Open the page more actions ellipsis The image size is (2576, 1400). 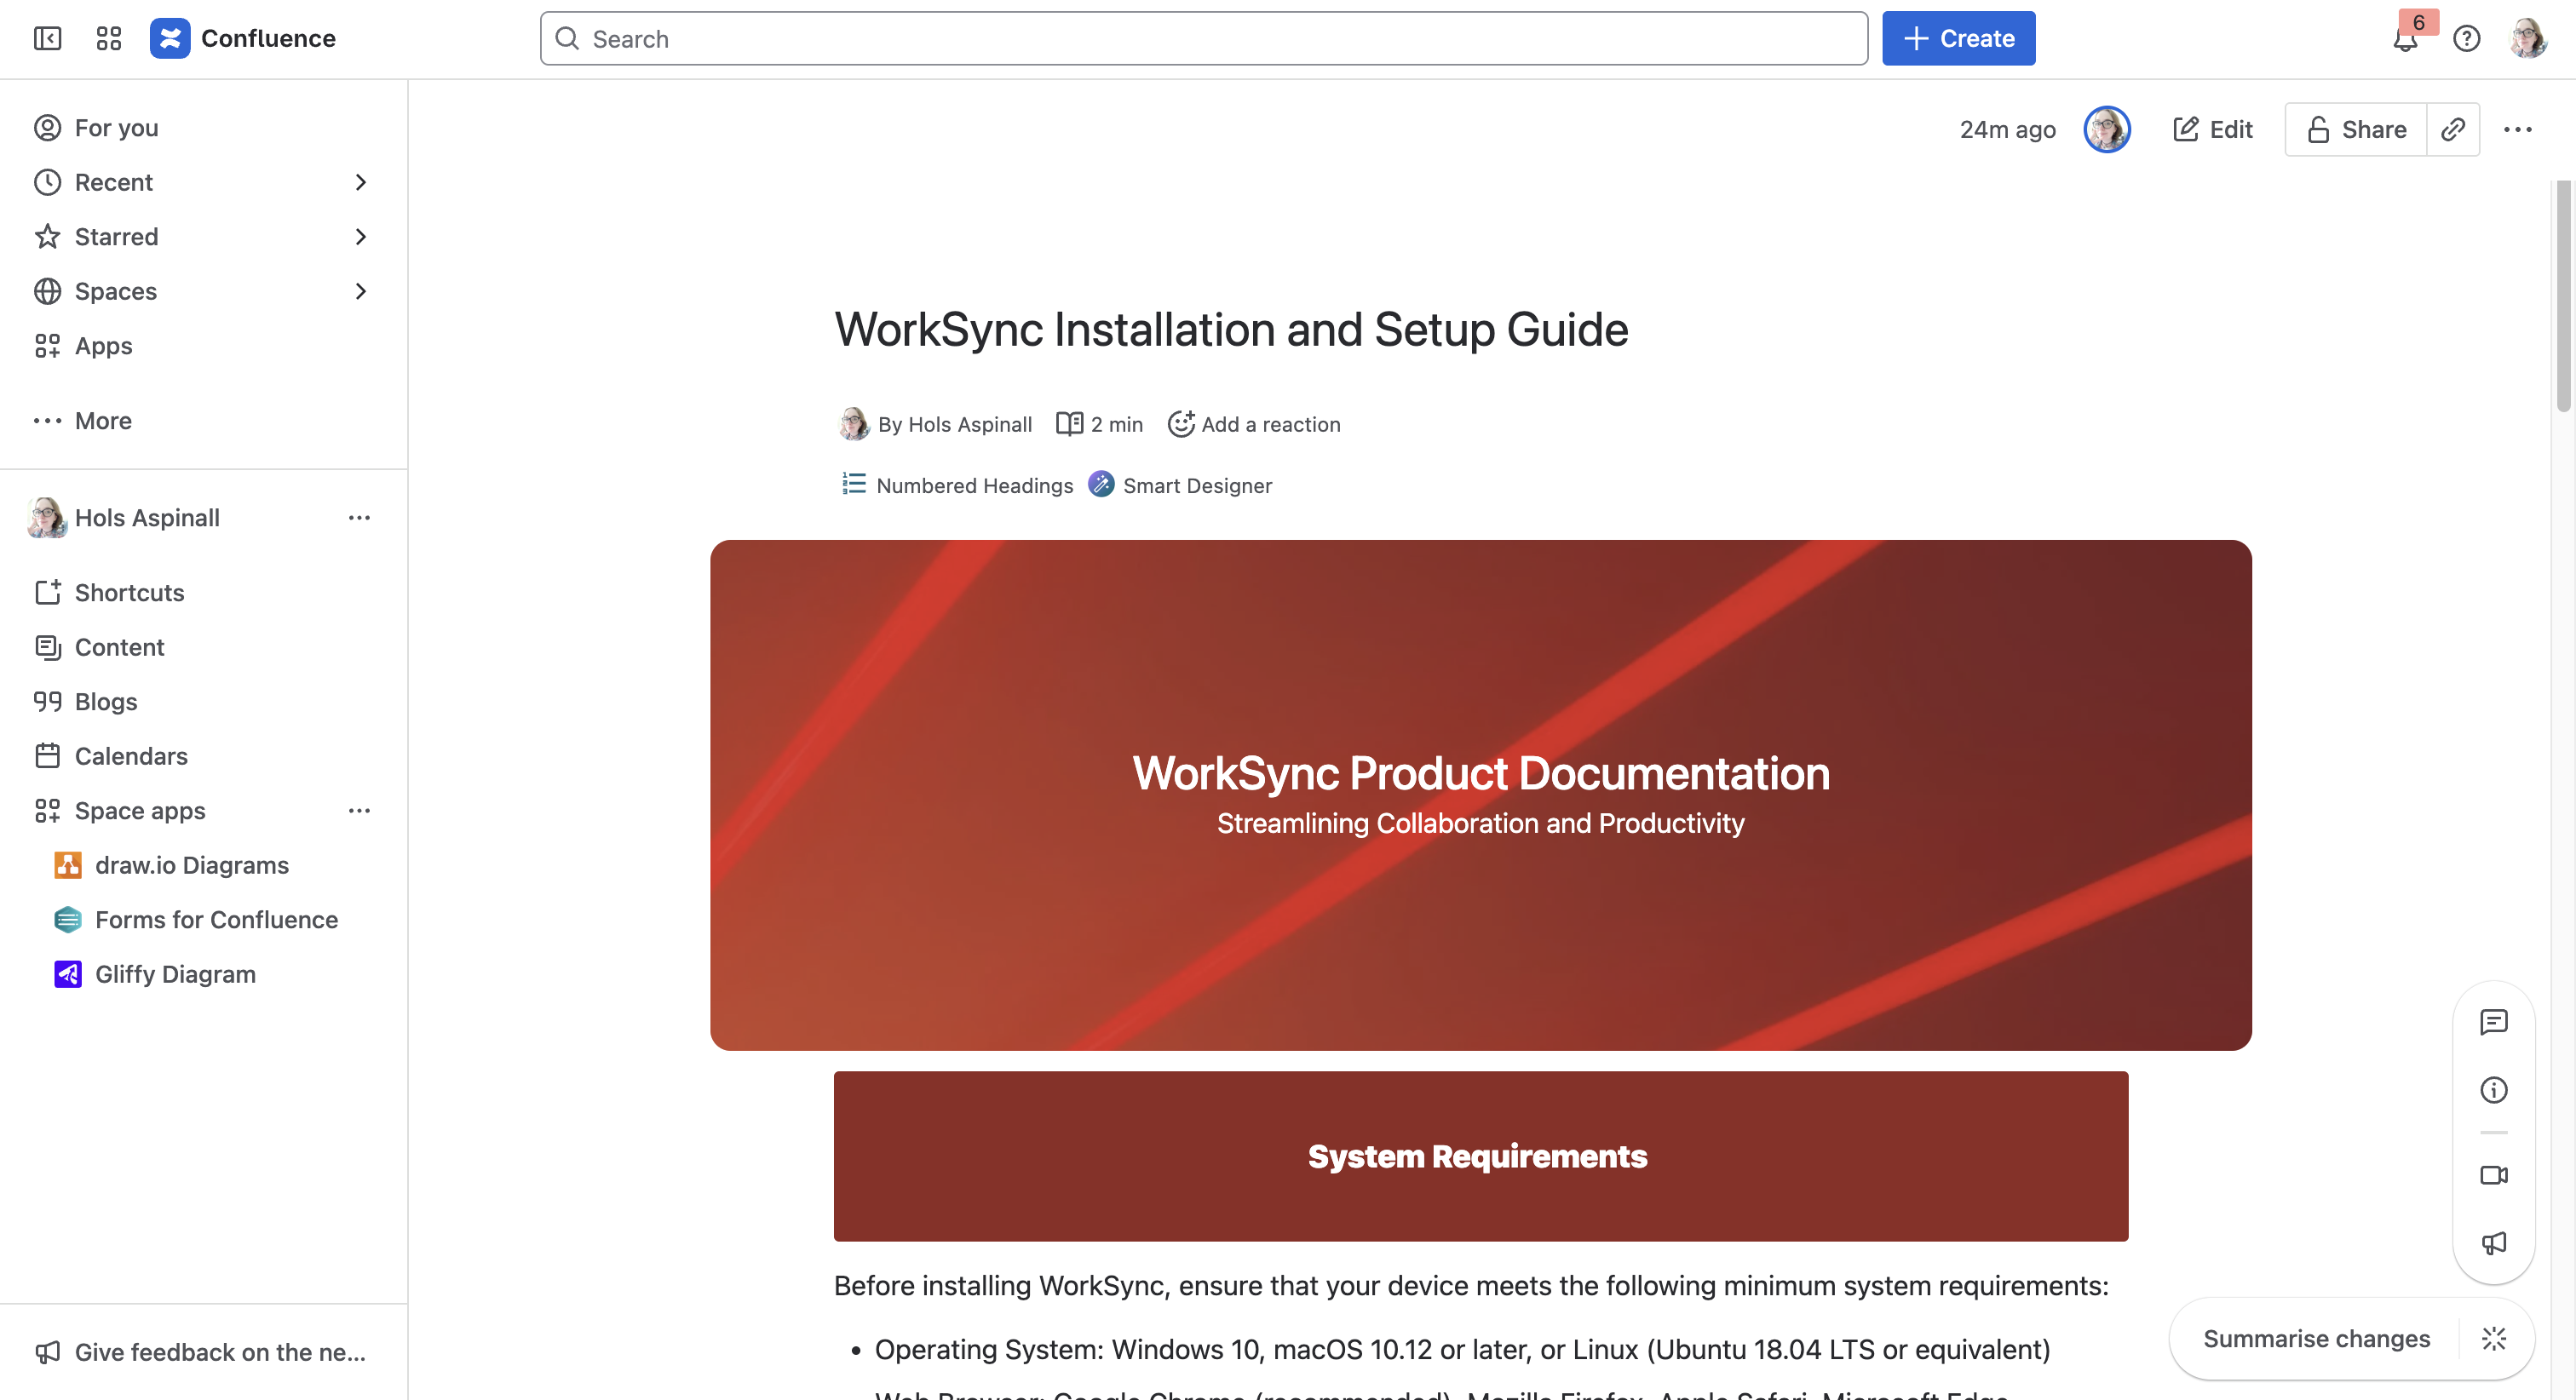(x=2517, y=129)
